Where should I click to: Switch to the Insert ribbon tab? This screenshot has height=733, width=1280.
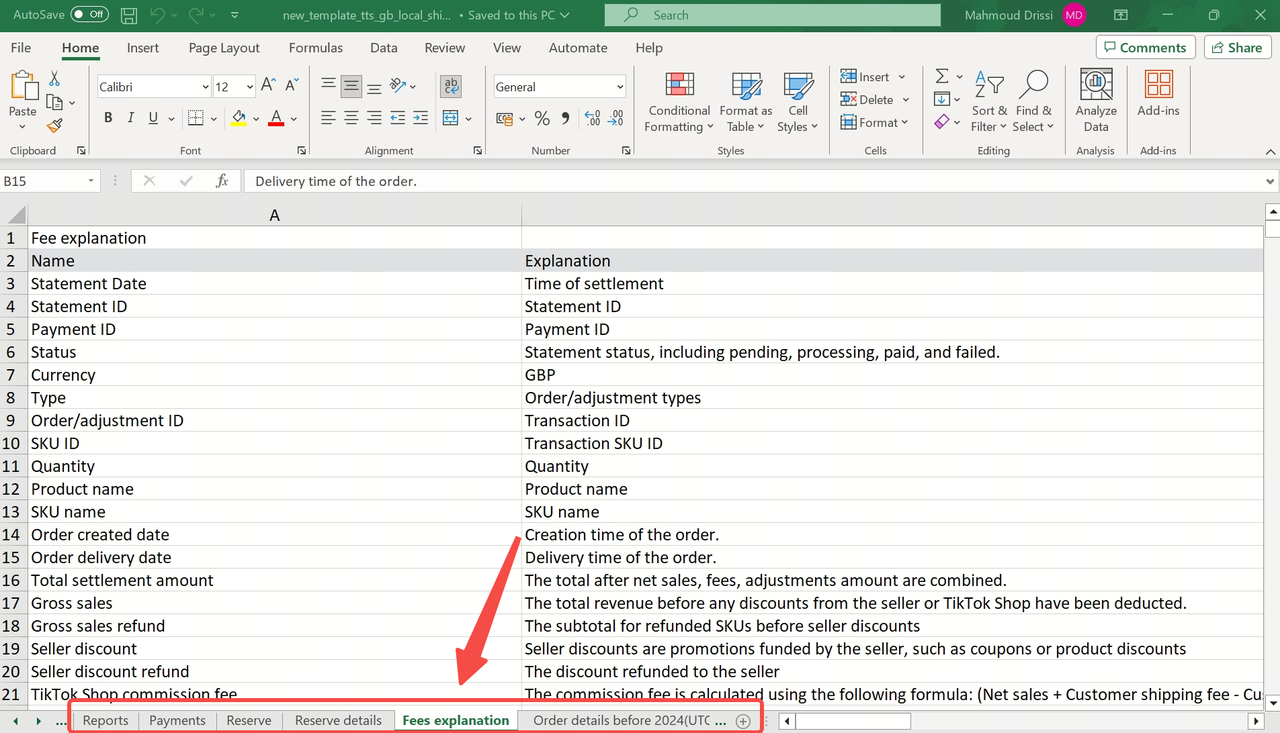point(143,48)
